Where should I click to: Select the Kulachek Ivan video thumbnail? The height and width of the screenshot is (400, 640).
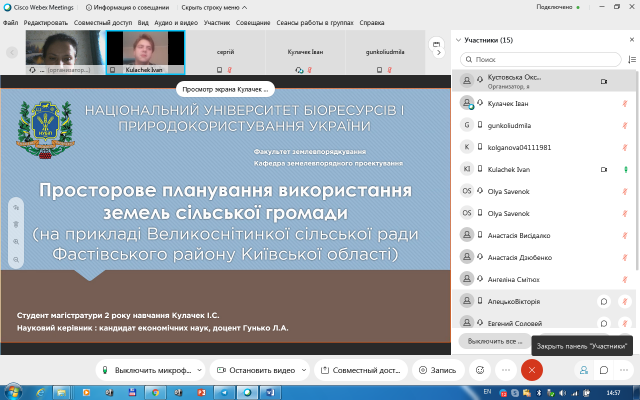[146, 50]
